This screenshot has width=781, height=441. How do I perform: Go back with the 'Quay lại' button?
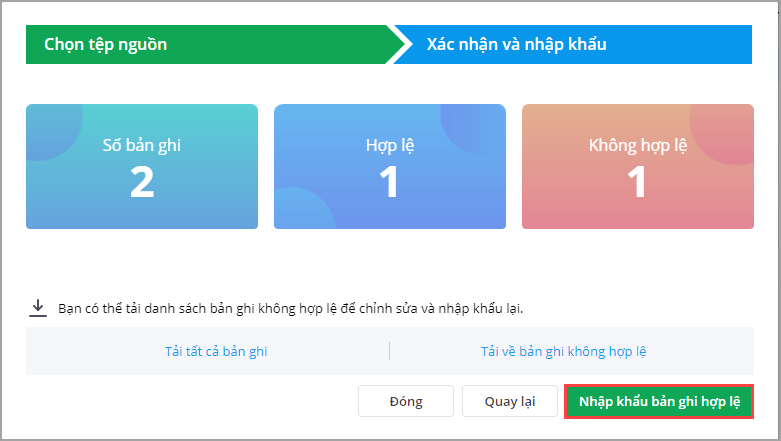pyautogui.click(x=510, y=401)
